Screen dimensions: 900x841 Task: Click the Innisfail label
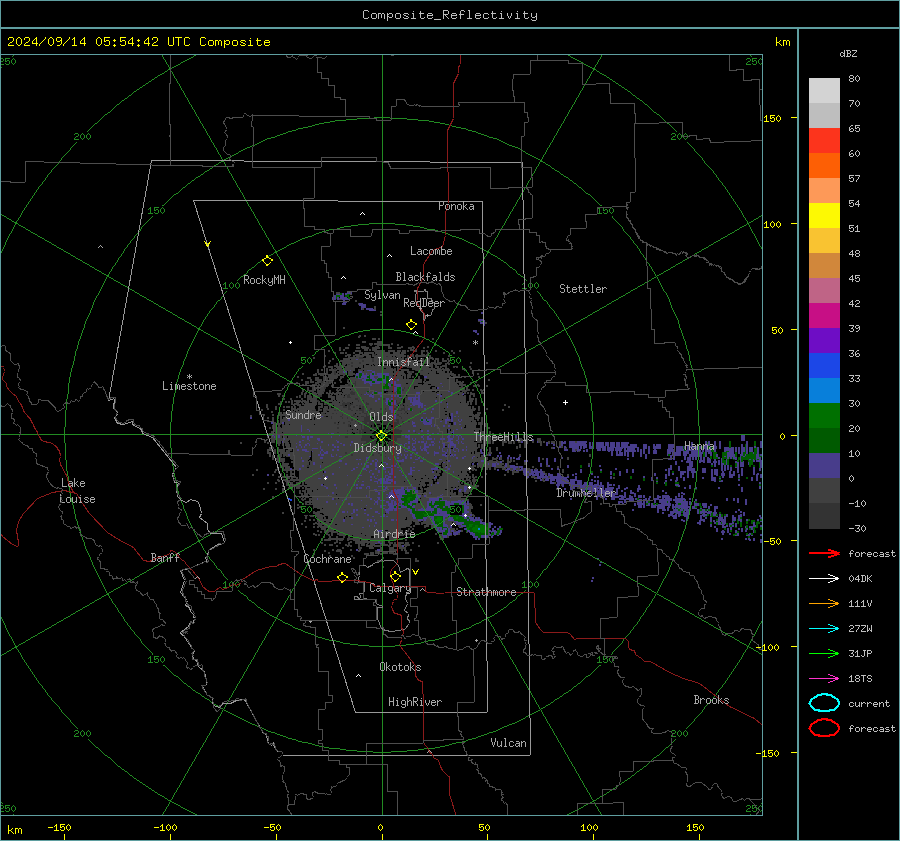click(x=403, y=362)
